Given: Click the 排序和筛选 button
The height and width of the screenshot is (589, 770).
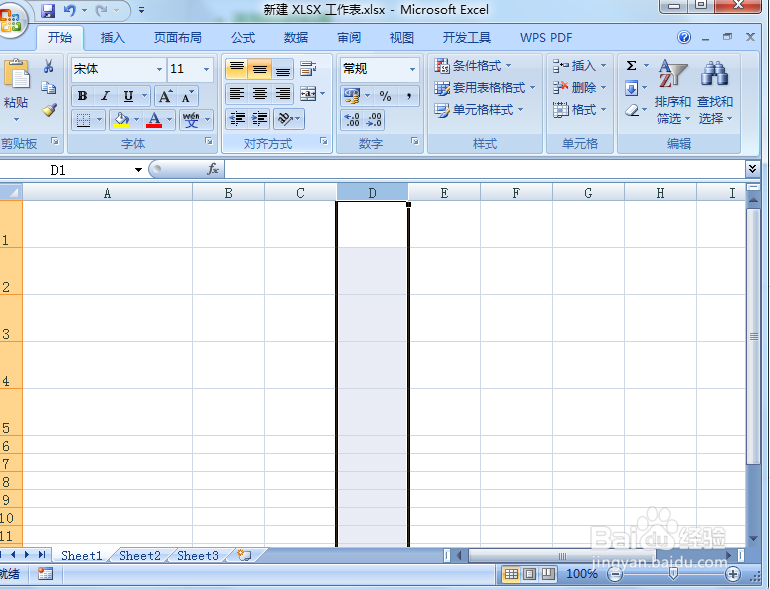Looking at the screenshot, I should click(672, 91).
